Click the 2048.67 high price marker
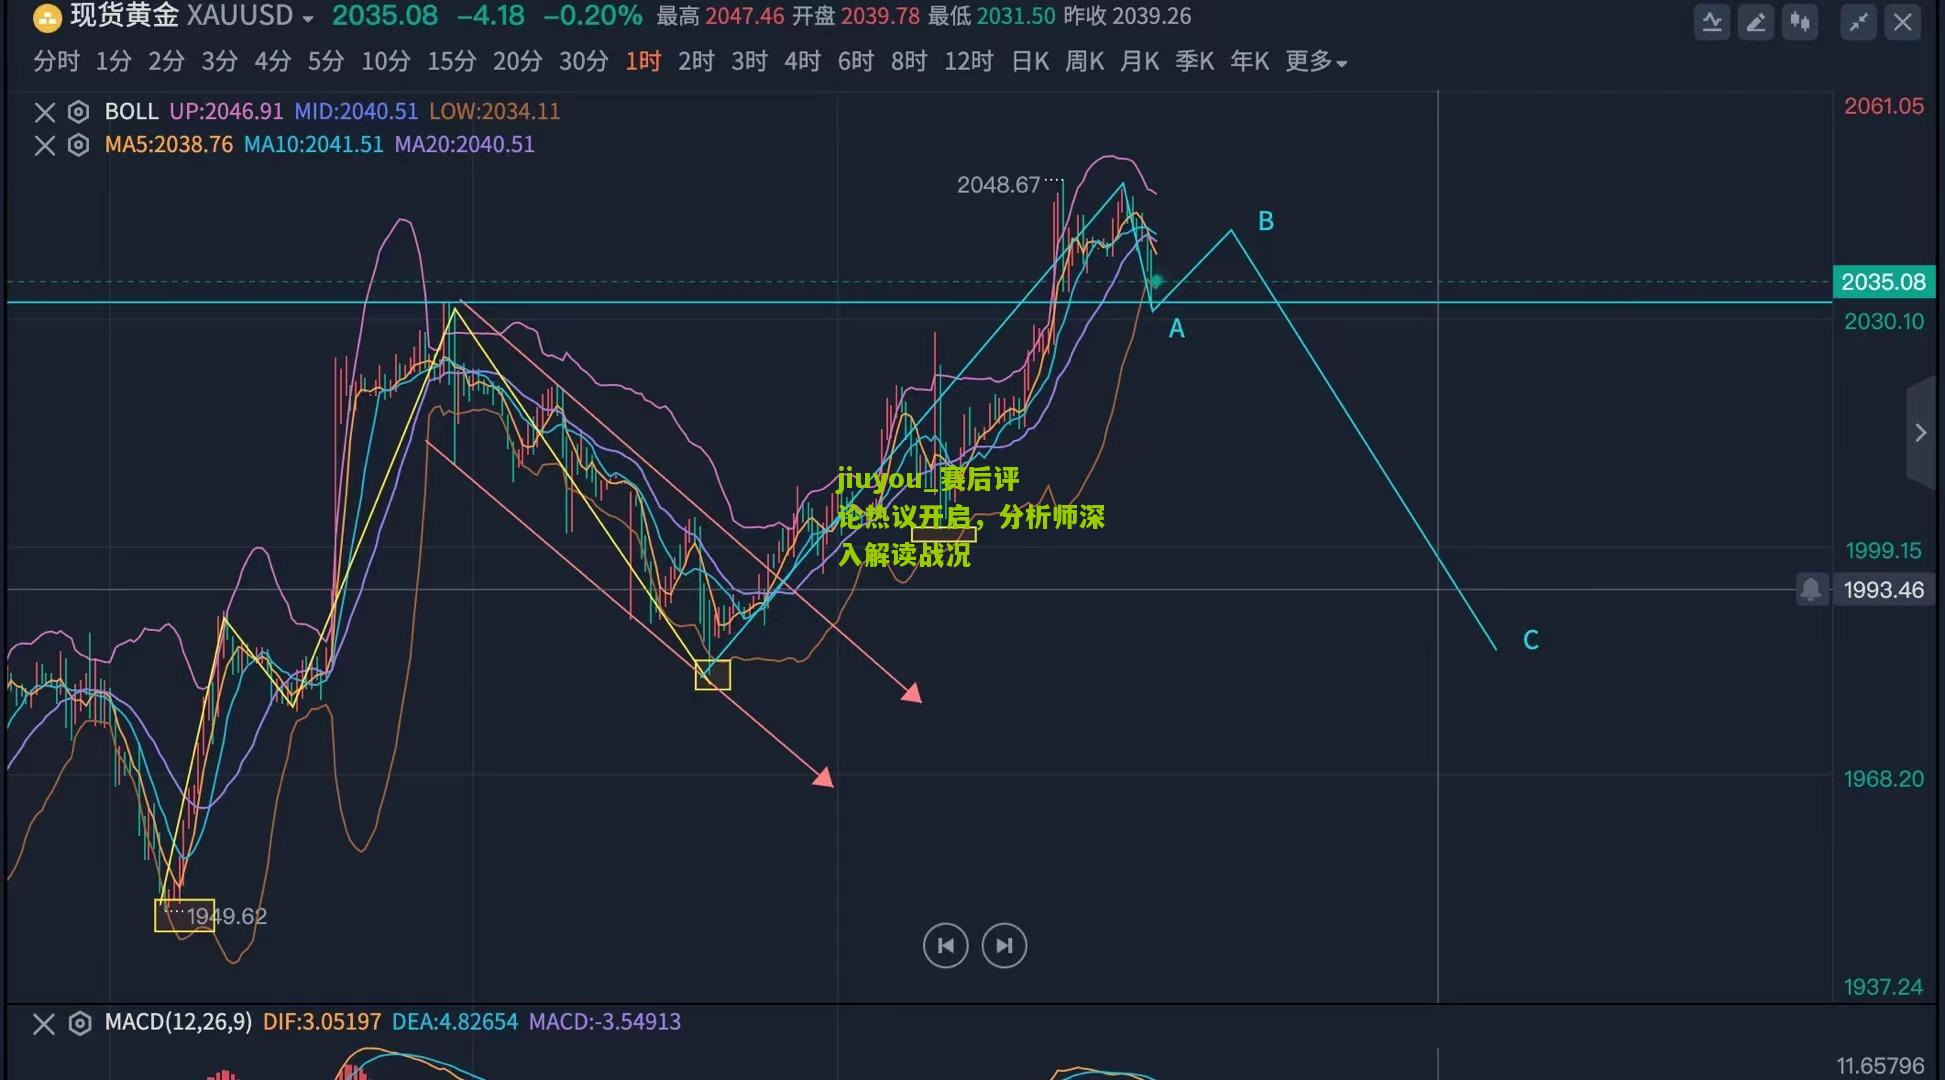Image resolution: width=1945 pixels, height=1080 pixels. [x=998, y=185]
